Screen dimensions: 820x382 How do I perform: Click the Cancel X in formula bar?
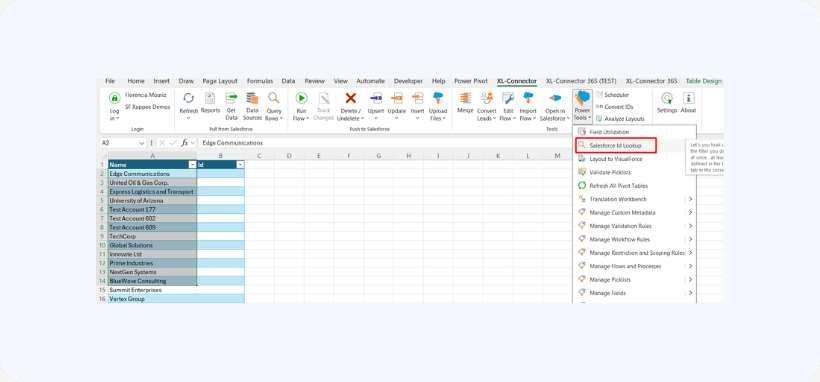coord(162,143)
